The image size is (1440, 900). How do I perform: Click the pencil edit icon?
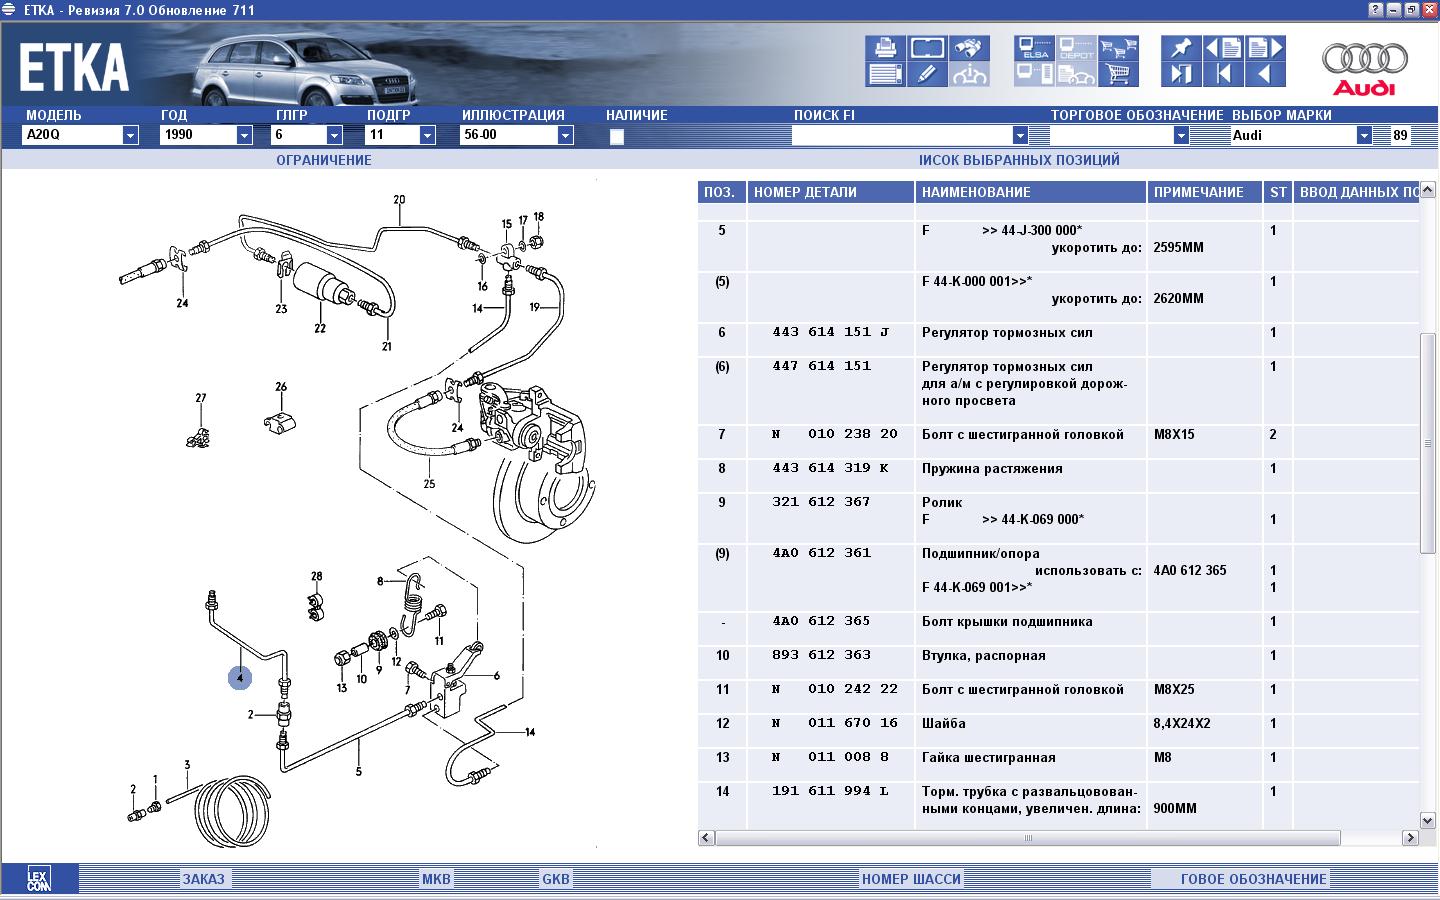(x=927, y=74)
